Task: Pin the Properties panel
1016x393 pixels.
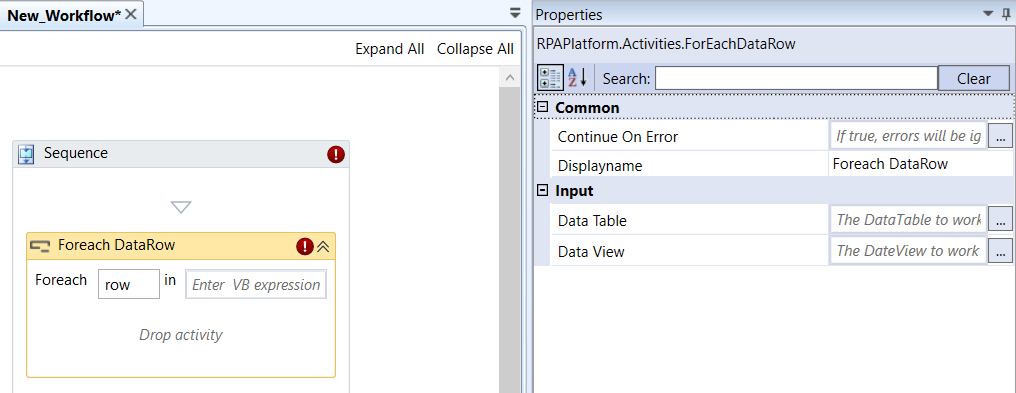Action: coord(1006,14)
